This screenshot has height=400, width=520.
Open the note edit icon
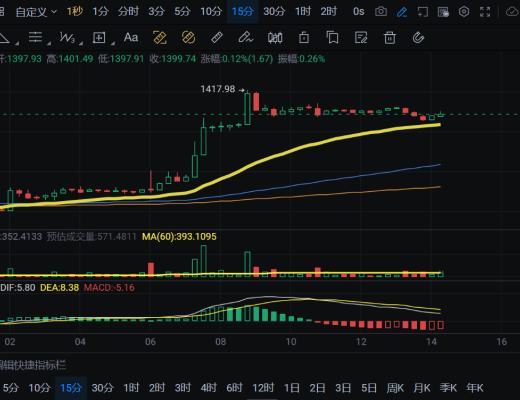tap(361, 38)
